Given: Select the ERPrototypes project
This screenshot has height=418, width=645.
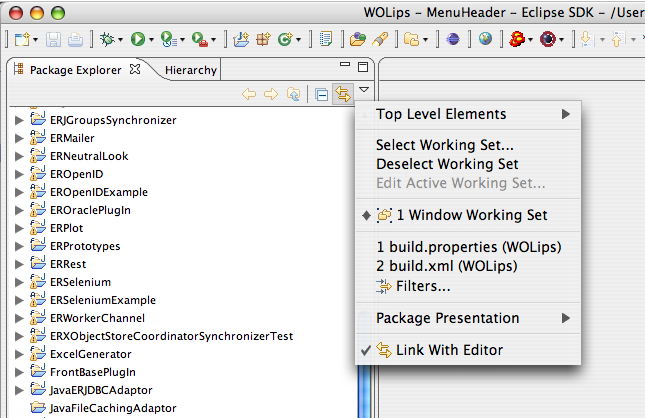Looking at the screenshot, I should (x=85, y=246).
